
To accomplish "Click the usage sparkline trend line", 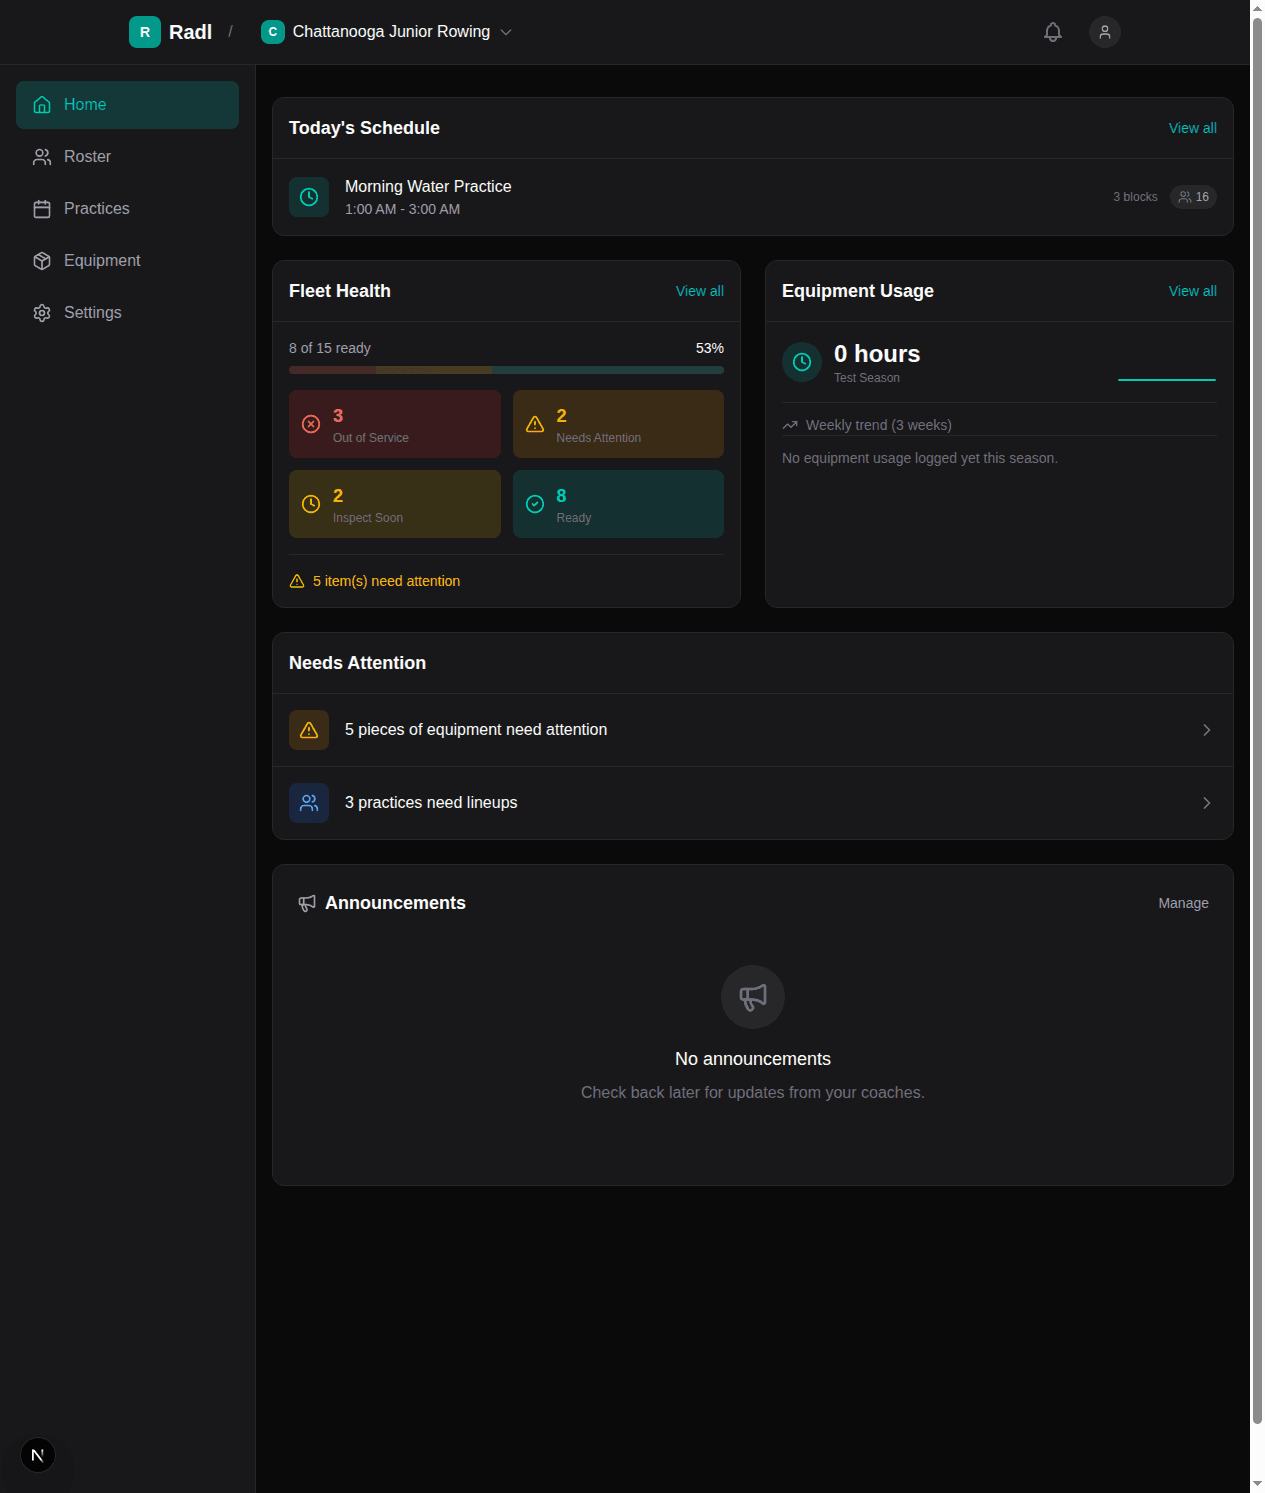I will pyautogui.click(x=1167, y=380).
